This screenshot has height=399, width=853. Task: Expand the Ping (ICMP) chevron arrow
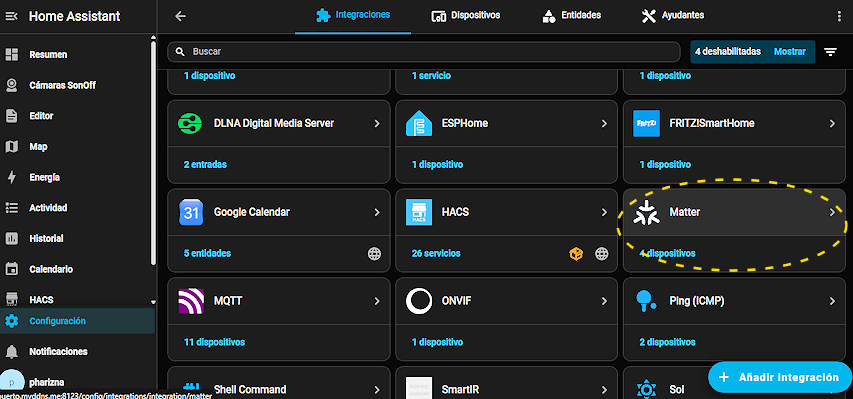pyautogui.click(x=832, y=301)
